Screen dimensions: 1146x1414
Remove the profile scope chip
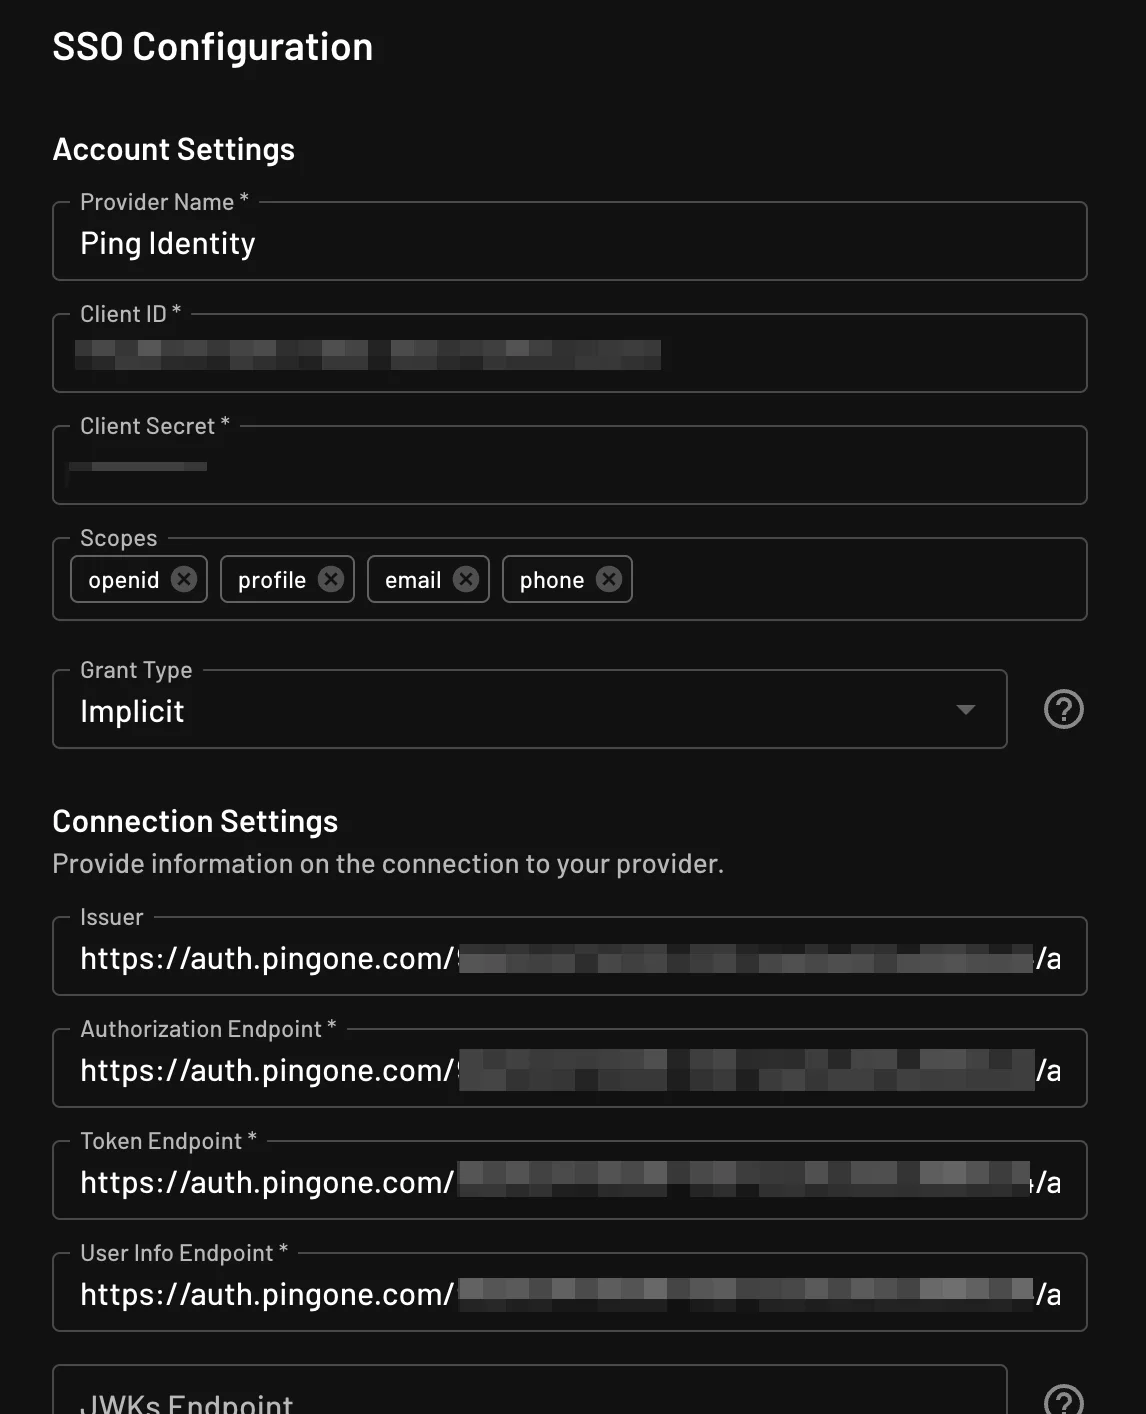tap(331, 579)
